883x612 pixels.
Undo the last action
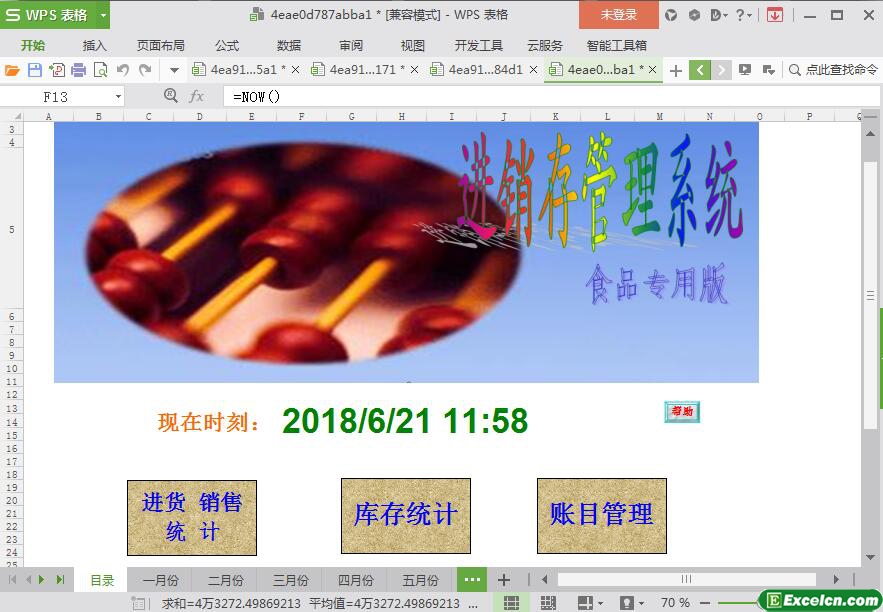123,70
